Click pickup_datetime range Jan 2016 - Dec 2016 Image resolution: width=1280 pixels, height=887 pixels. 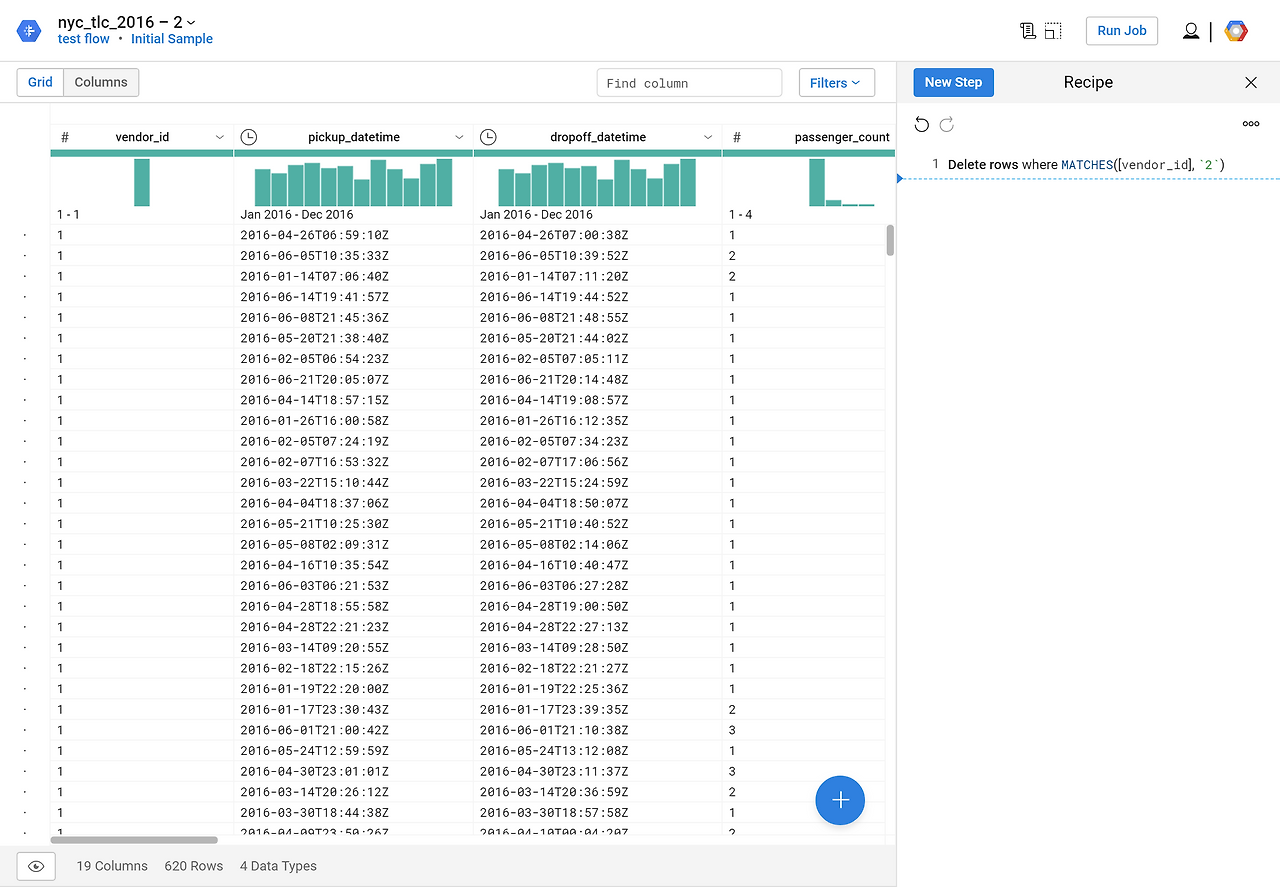(297, 214)
